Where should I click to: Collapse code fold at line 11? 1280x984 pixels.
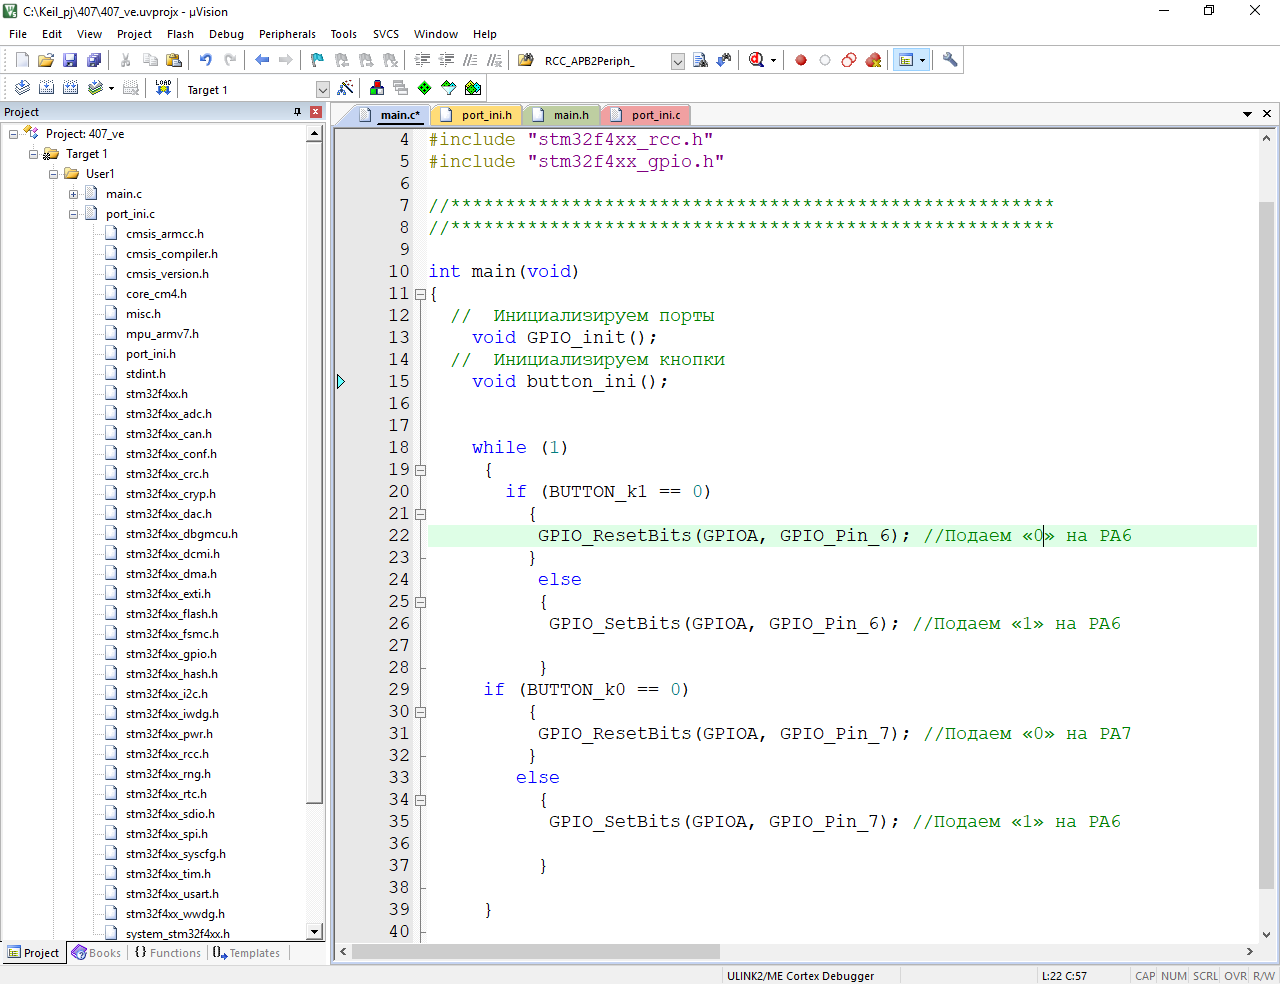[420, 294]
